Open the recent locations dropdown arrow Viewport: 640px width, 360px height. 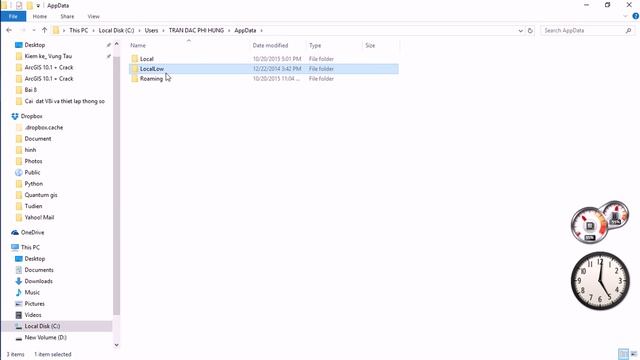coord(34,31)
